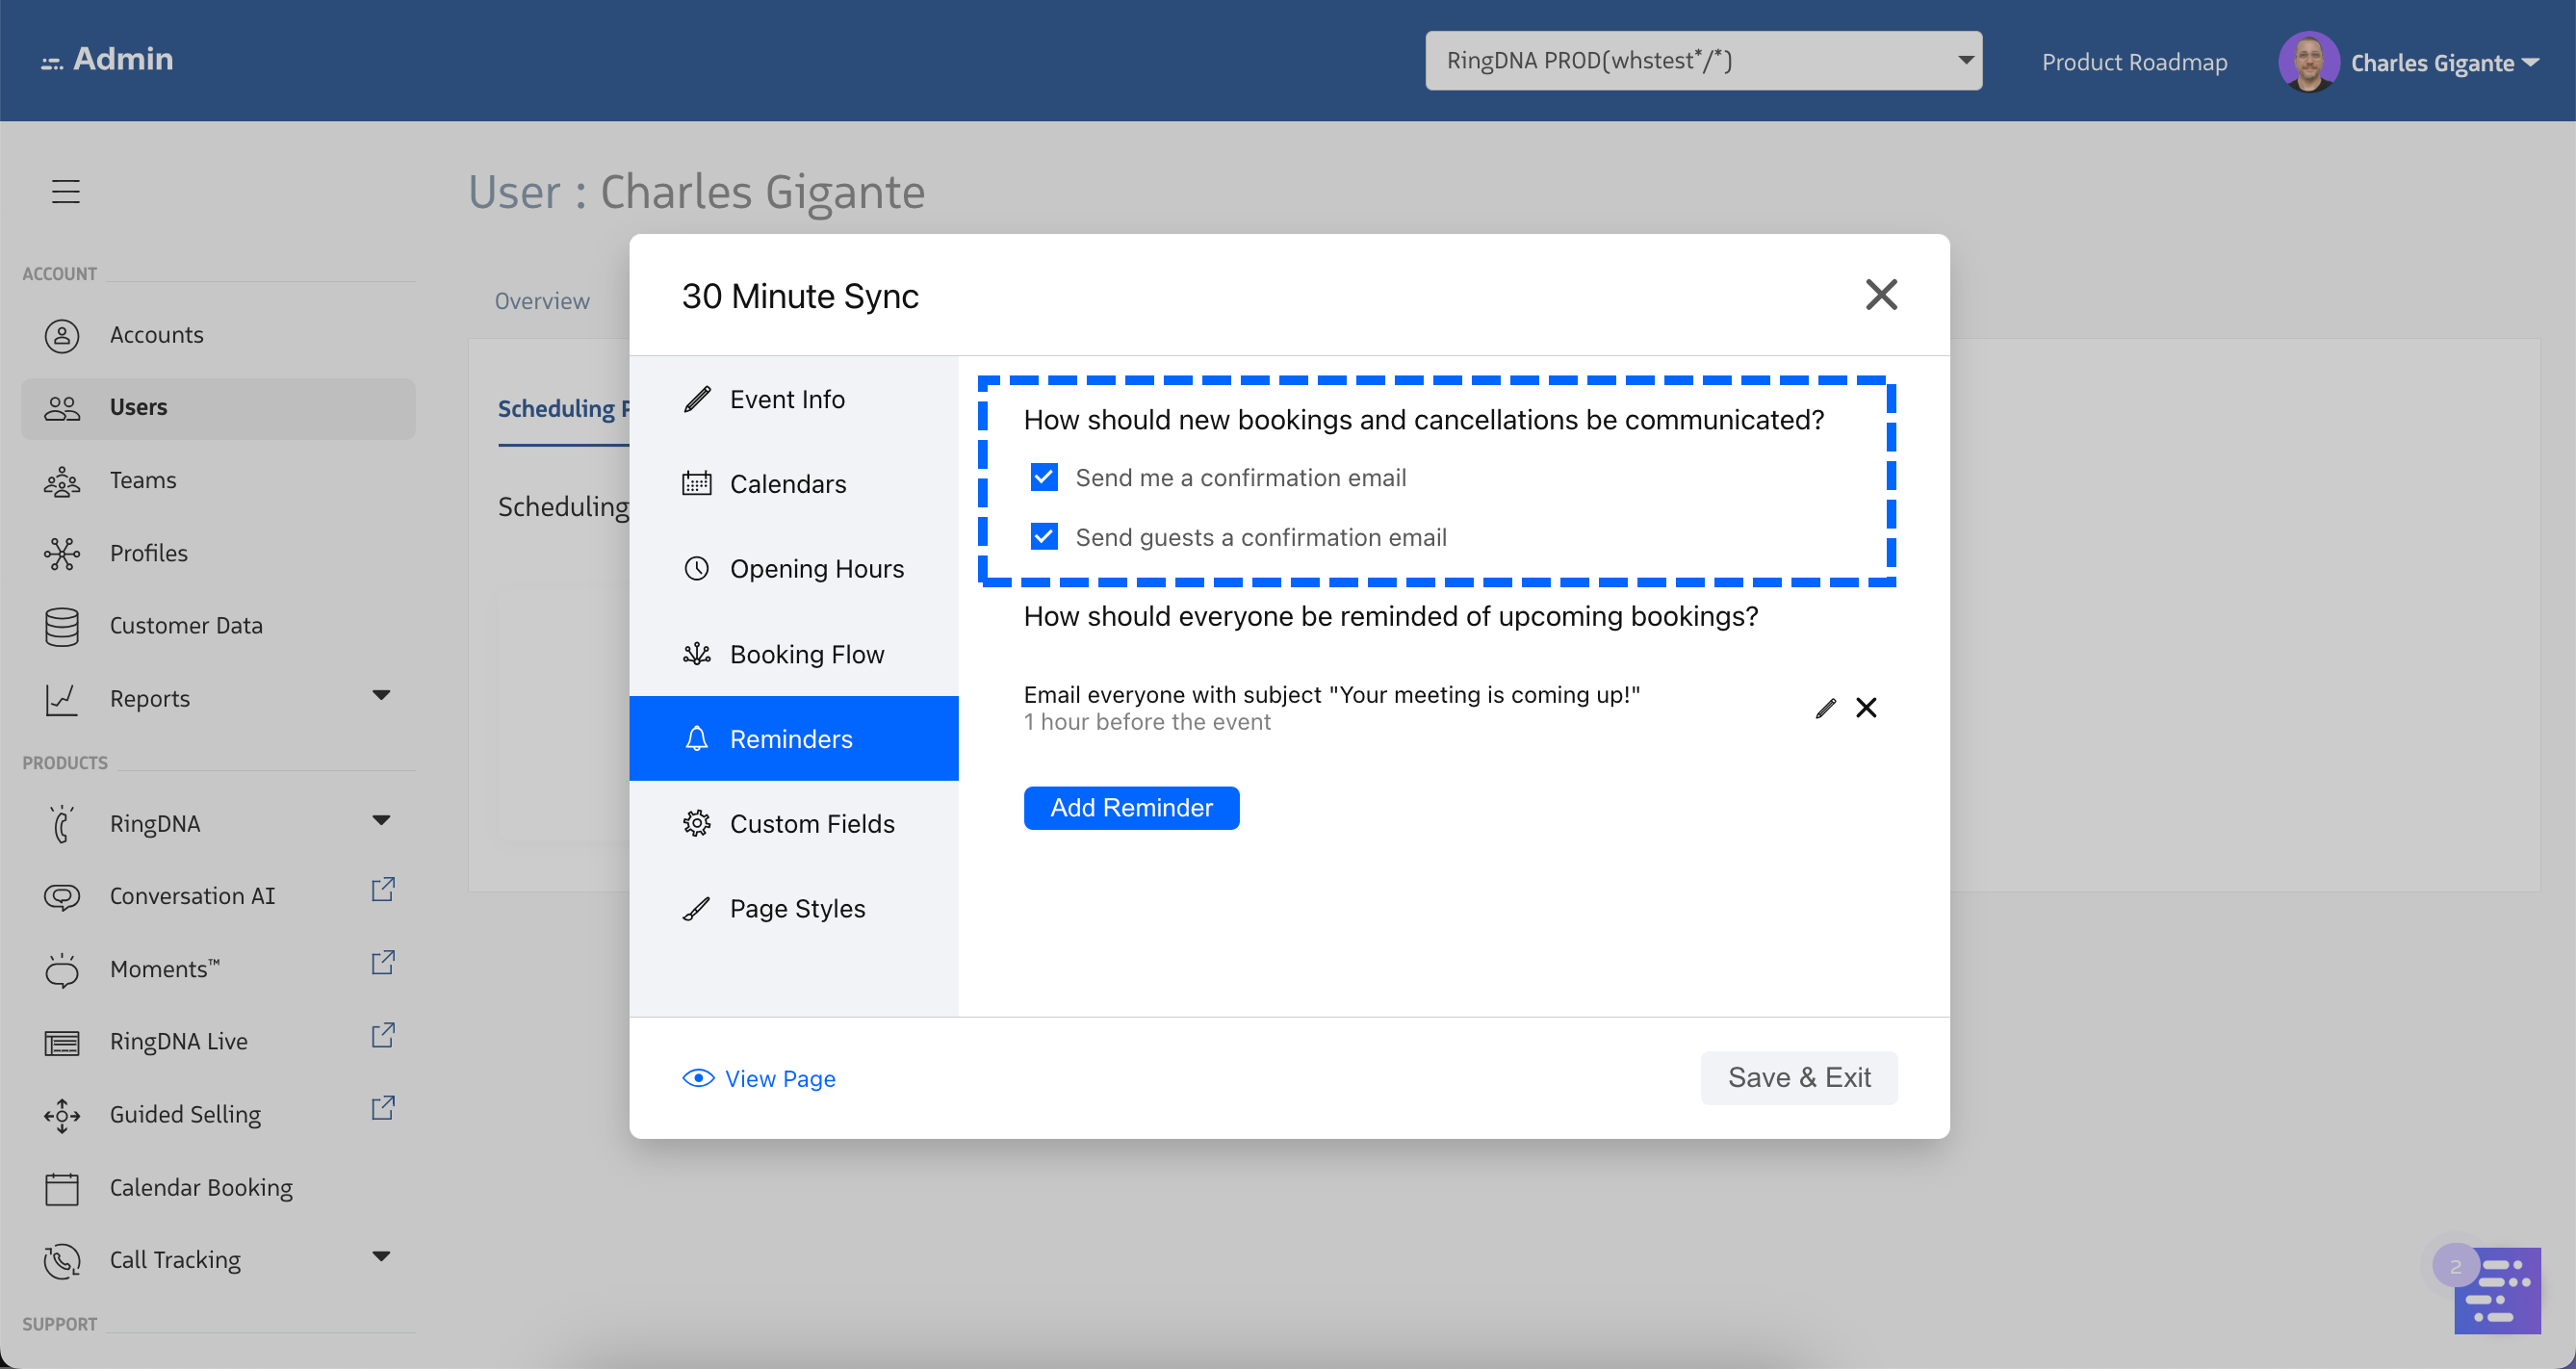Click the pencil edit icon for the reminder

[x=1825, y=708]
